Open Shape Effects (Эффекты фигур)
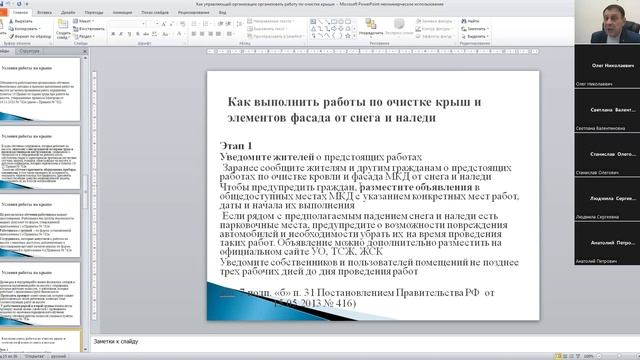 click(x=435, y=36)
